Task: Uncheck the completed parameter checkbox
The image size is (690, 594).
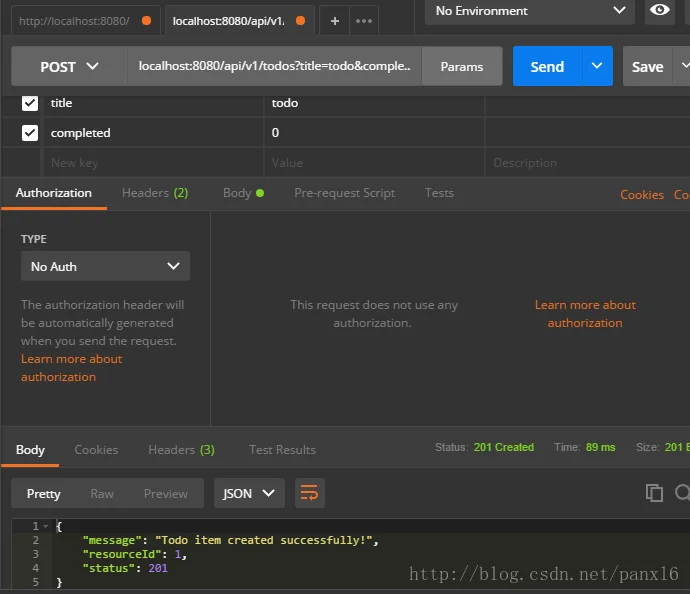Action: [30, 133]
